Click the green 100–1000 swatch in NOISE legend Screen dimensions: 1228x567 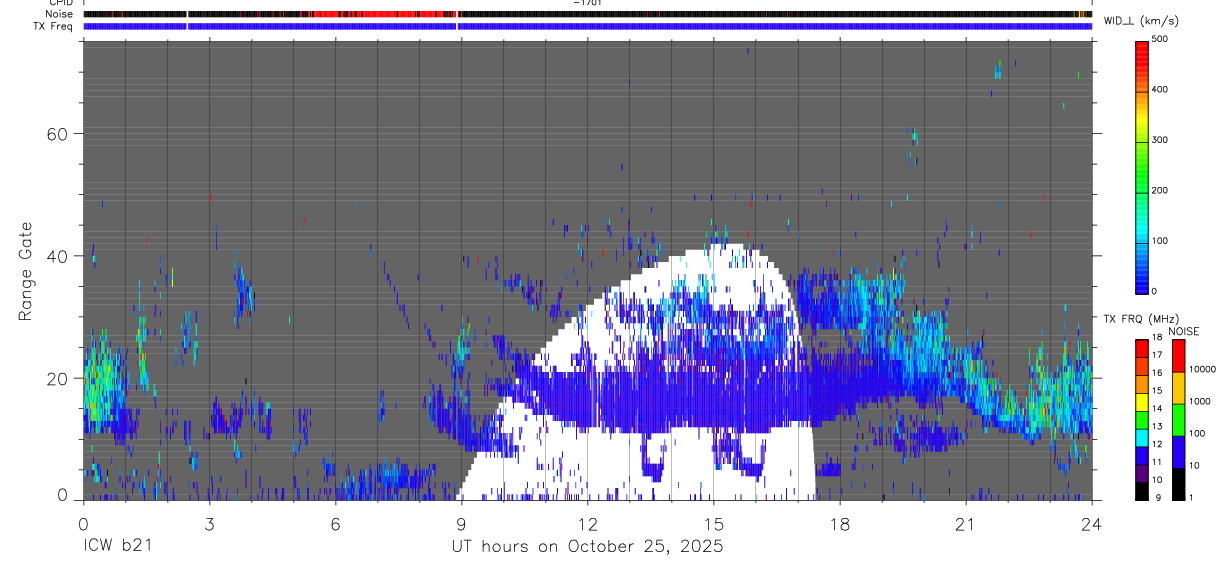[1179, 420]
